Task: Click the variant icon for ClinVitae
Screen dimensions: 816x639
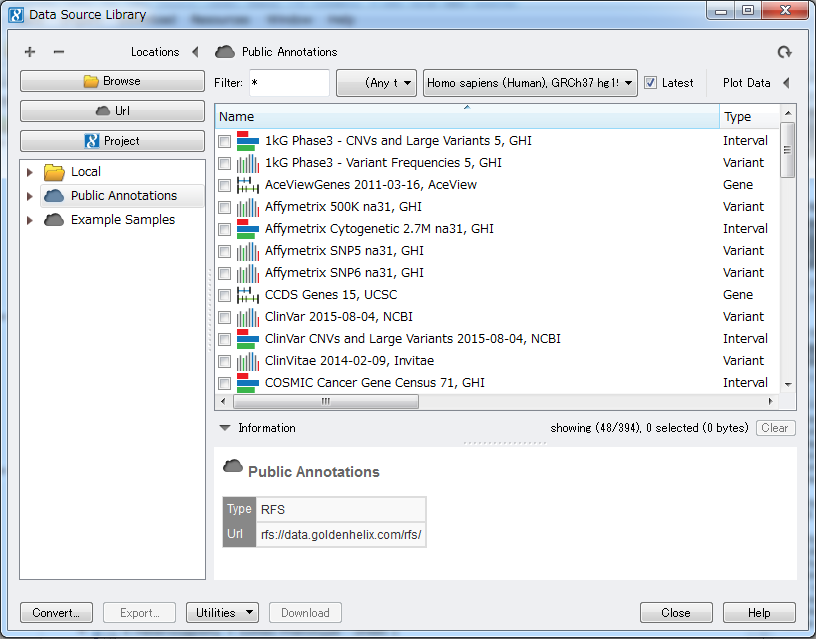Action: point(248,361)
